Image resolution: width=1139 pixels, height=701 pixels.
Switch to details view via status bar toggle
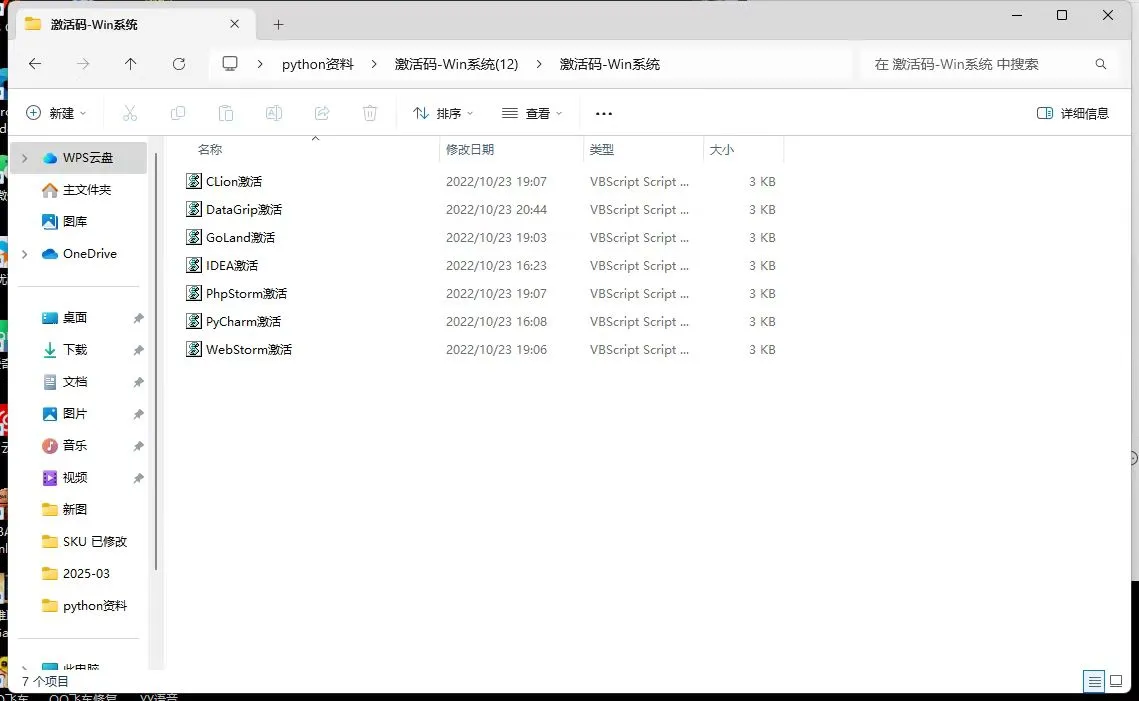pyautogui.click(x=1094, y=681)
